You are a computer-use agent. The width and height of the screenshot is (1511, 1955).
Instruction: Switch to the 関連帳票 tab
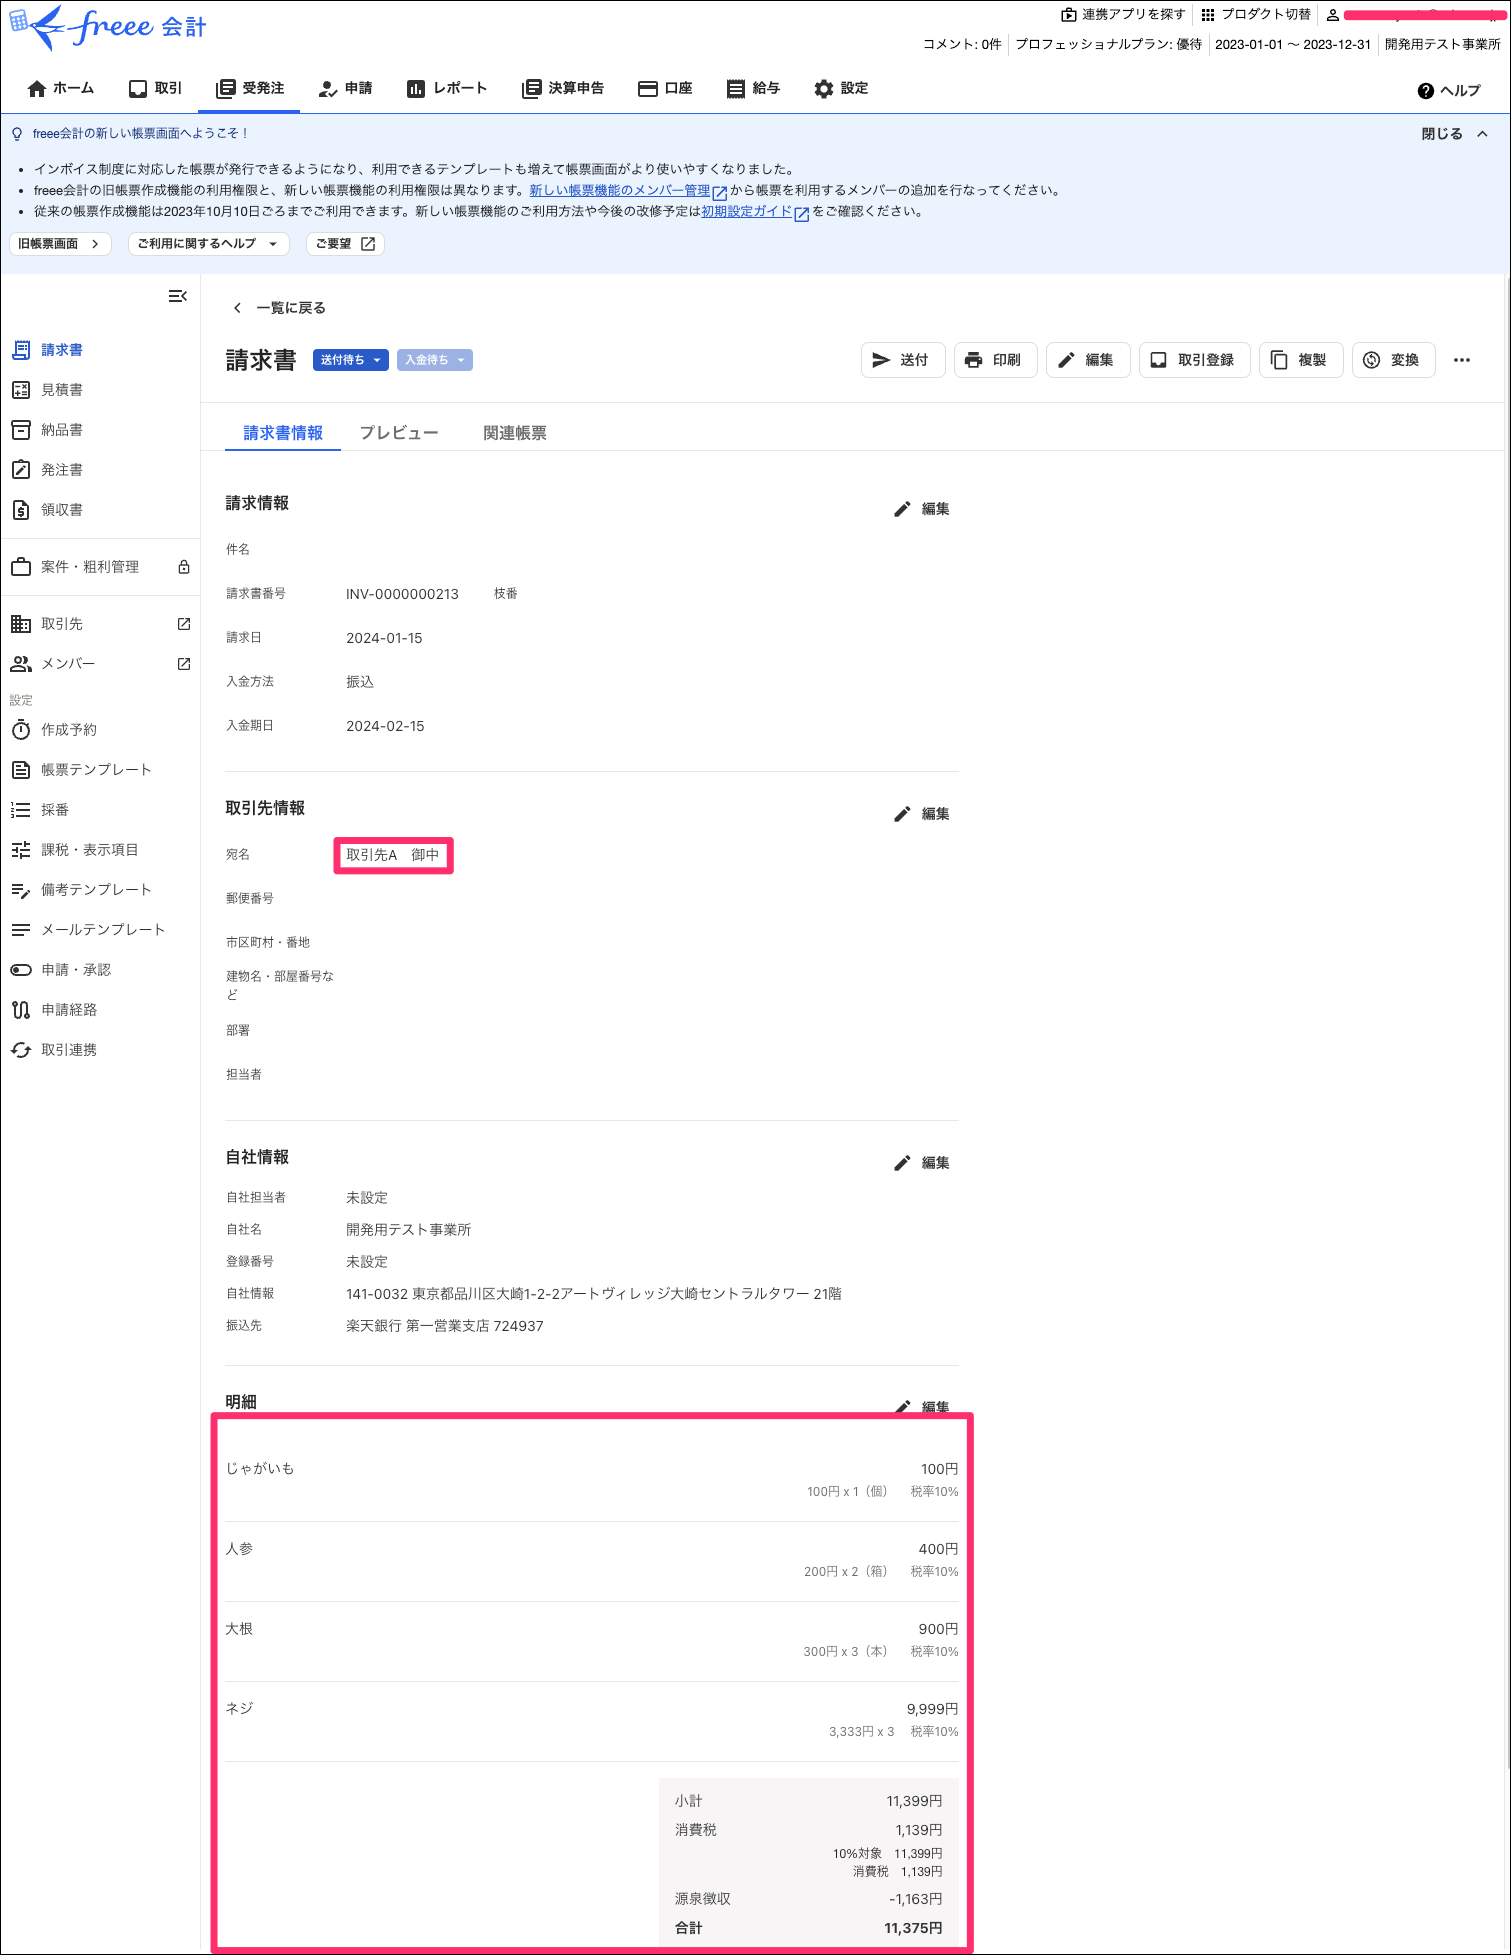(x=515, y=433)
